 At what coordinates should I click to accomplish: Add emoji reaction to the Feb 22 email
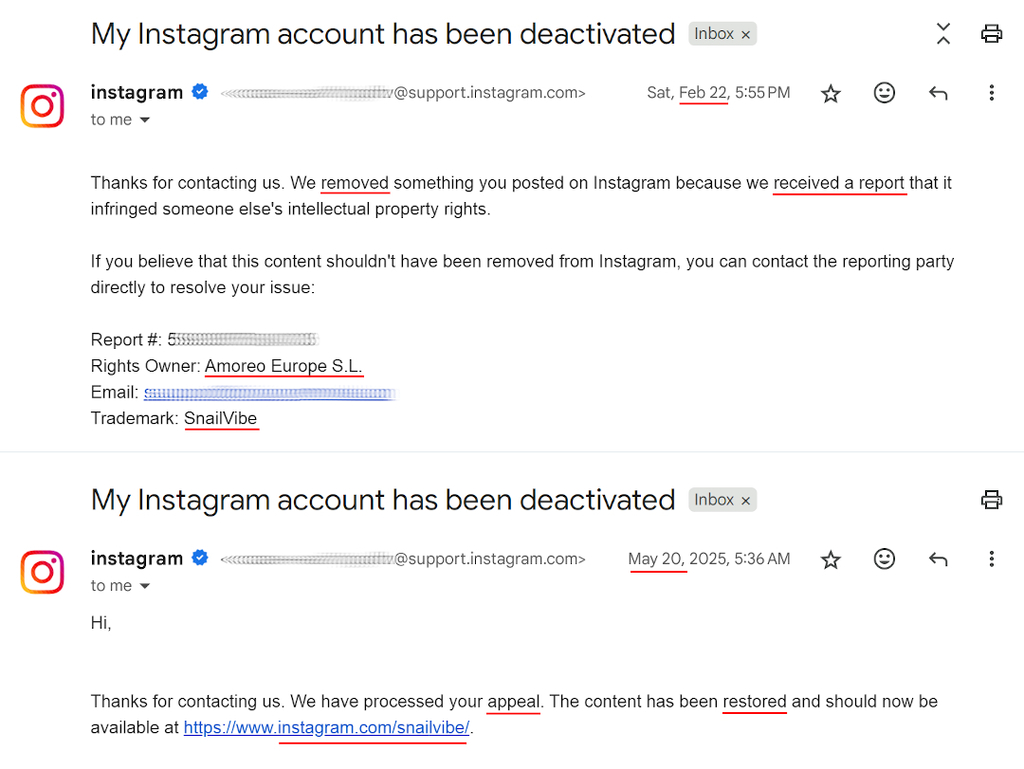click(884, 93)
